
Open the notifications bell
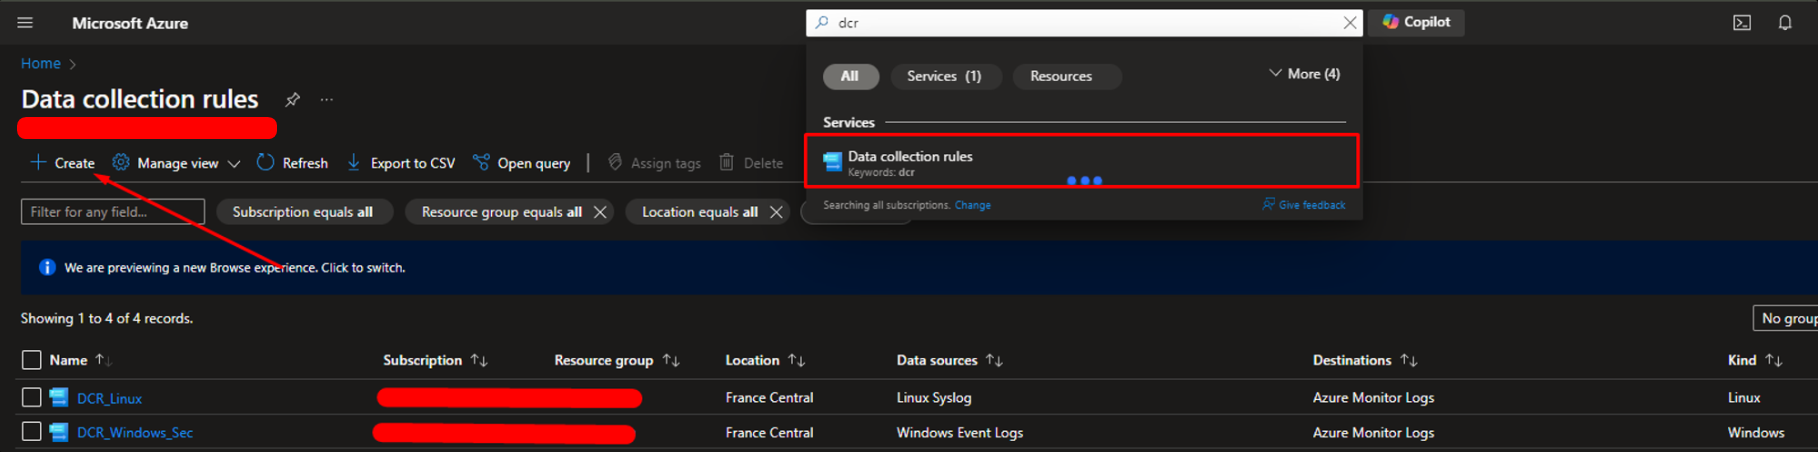tap(1785, 23)
